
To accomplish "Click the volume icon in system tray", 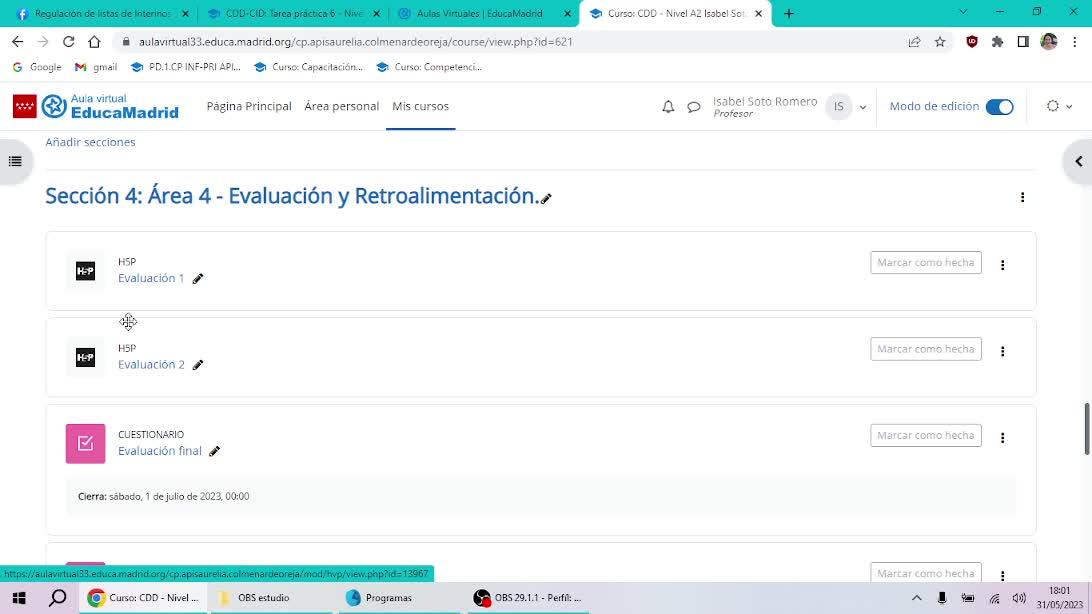I will coord(1019,598).
